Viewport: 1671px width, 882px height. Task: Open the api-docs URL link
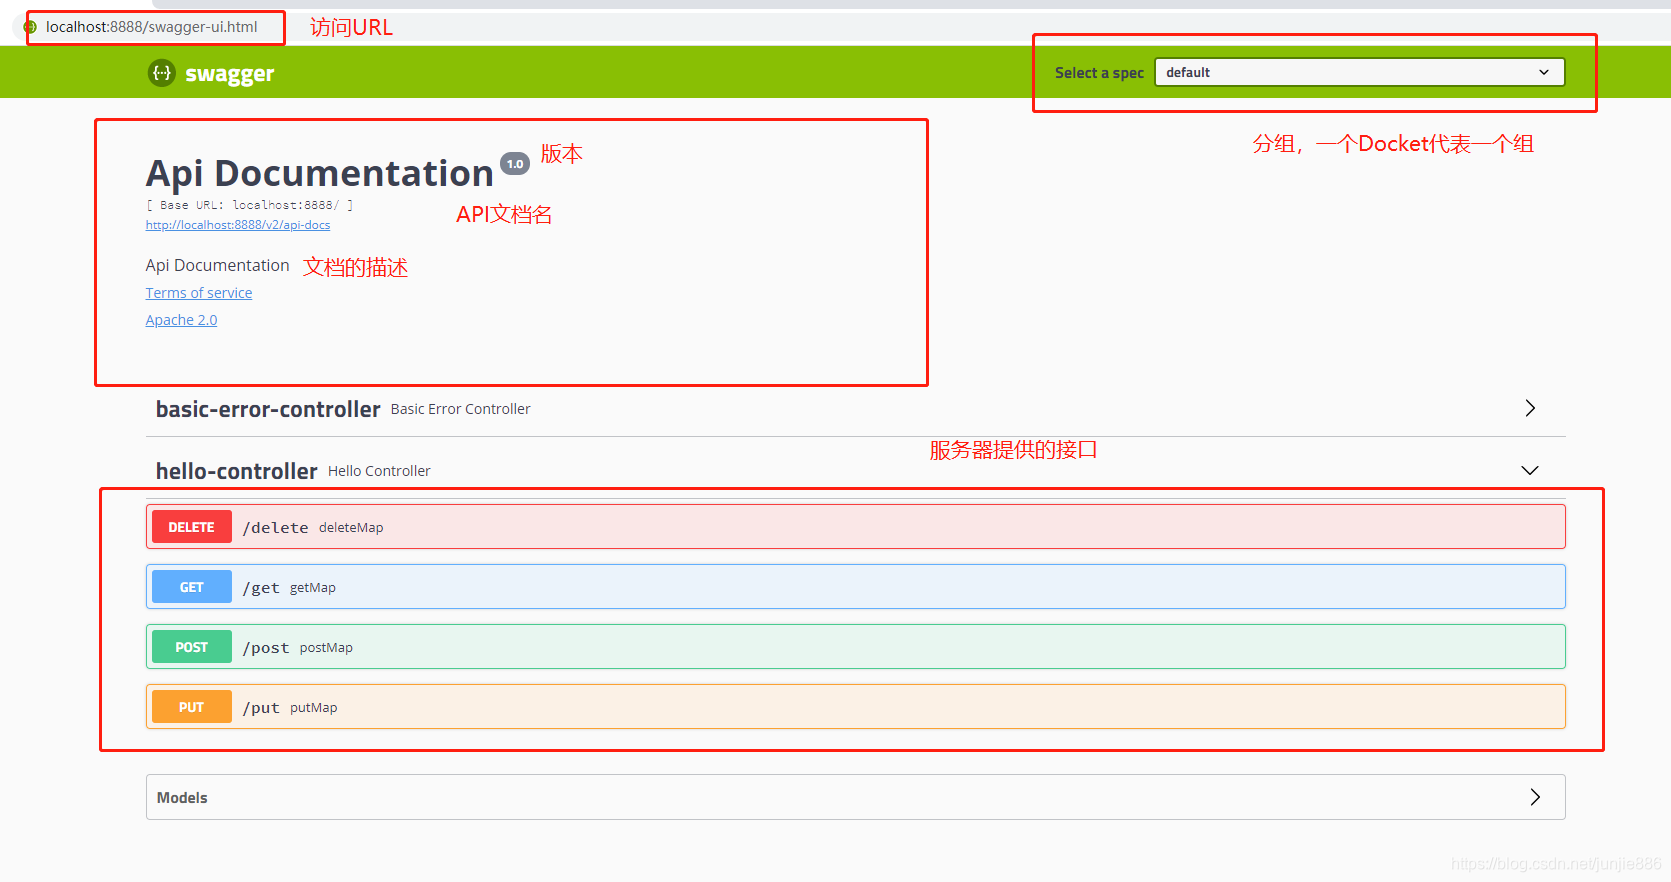pos(238,225)
